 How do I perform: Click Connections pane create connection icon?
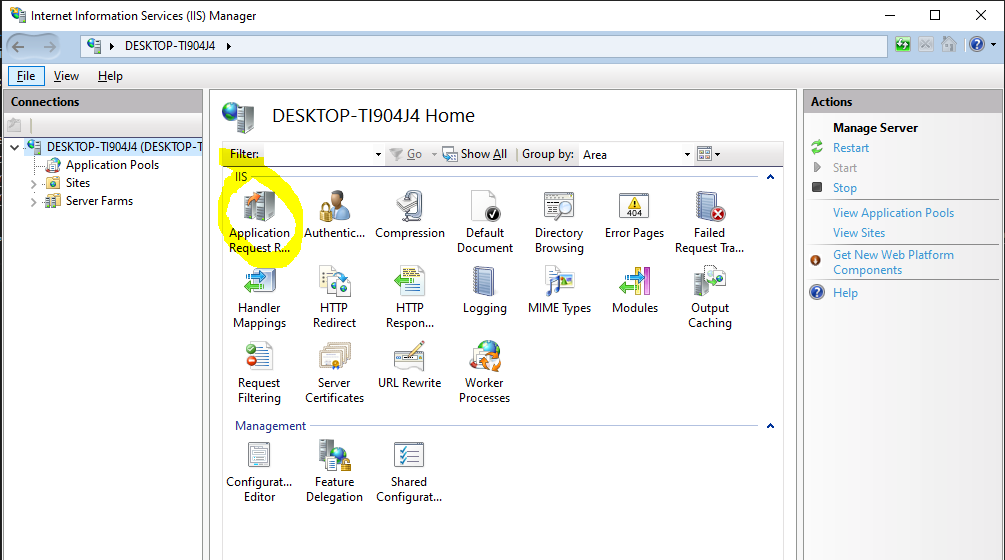(x=14, y=125)
